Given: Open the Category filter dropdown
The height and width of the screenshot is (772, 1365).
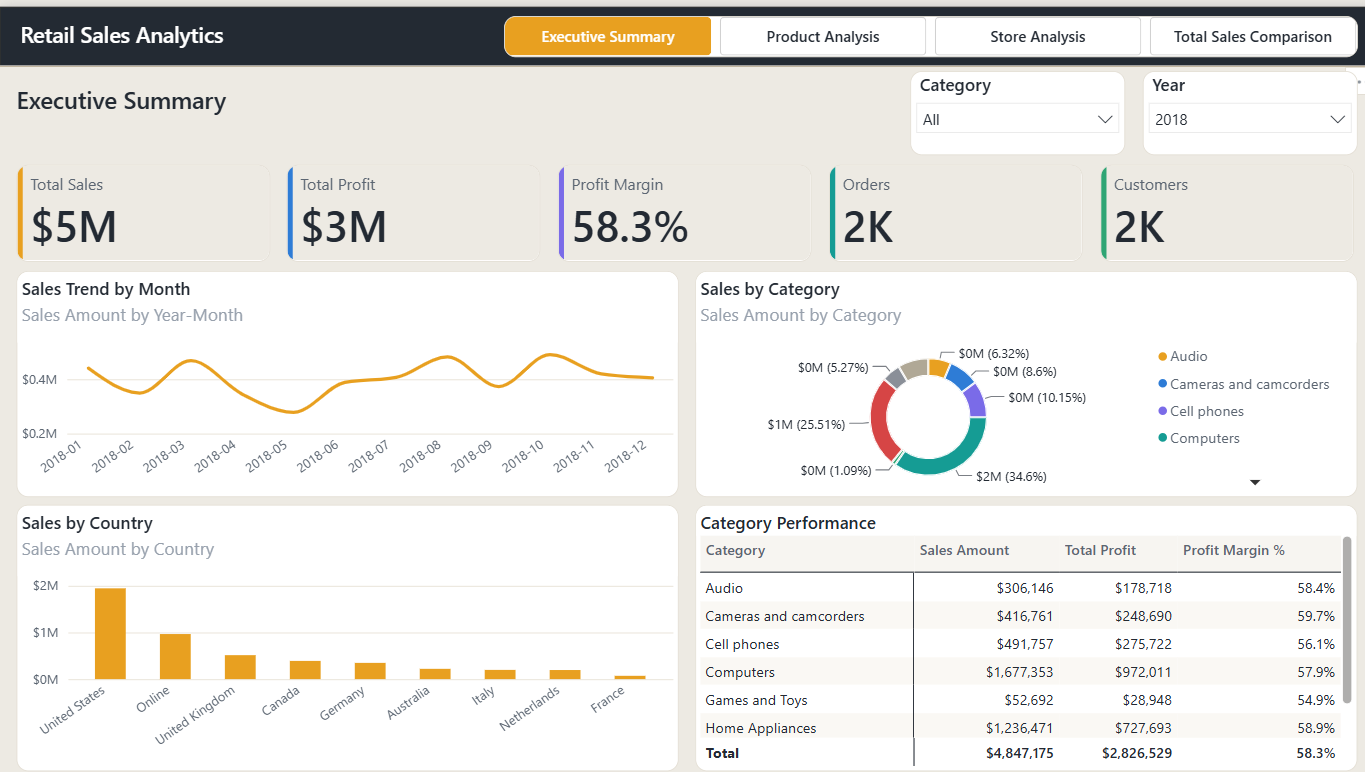Looking at the screenshot, I should point(1017,119).
